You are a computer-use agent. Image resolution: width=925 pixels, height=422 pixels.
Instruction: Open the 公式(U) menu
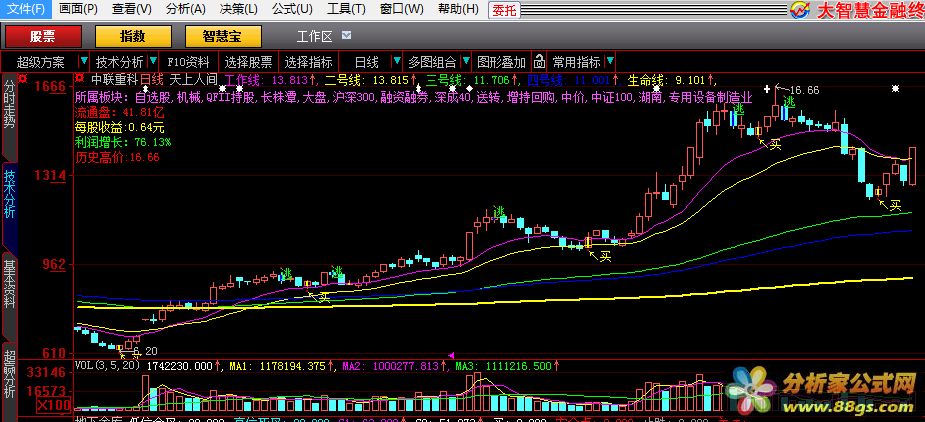[292, 9]
